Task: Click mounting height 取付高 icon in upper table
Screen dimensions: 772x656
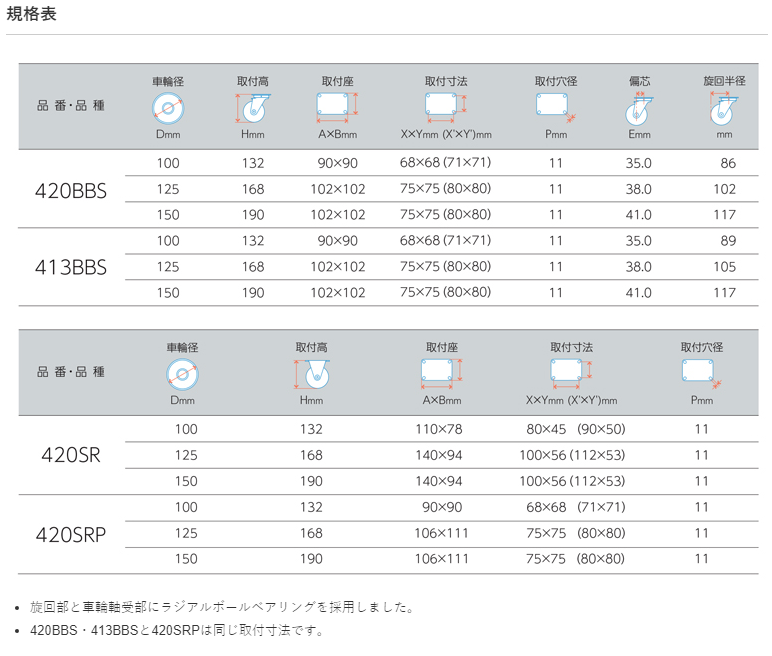Action: [x=252, y=108]
